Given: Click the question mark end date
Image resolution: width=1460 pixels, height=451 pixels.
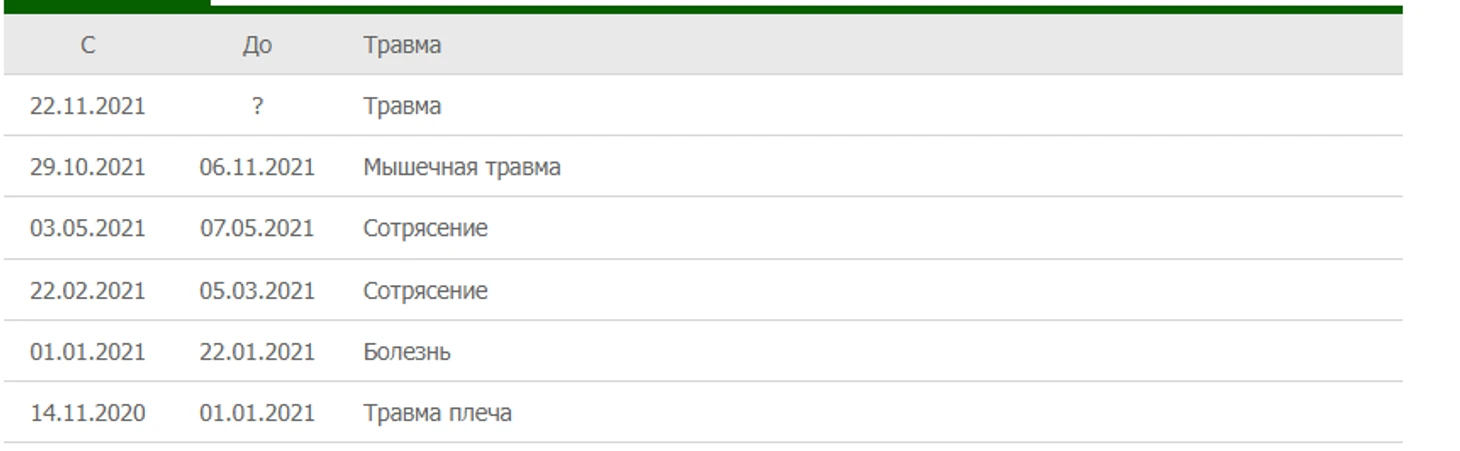Looking at the screenshot, I should coord(257,106).
